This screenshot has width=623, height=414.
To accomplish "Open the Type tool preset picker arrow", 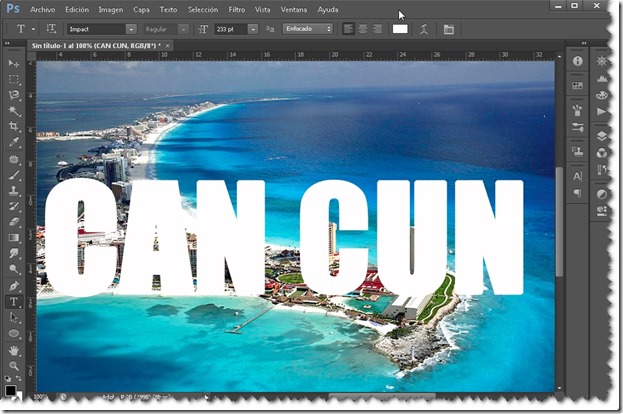I will (x=33, y=29).
